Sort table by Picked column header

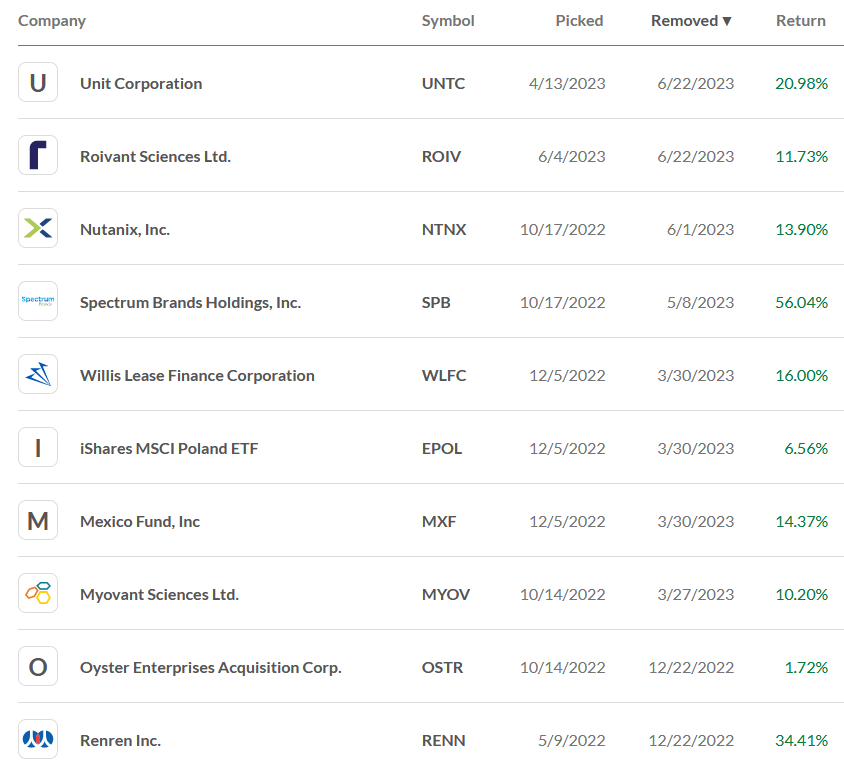579,21
